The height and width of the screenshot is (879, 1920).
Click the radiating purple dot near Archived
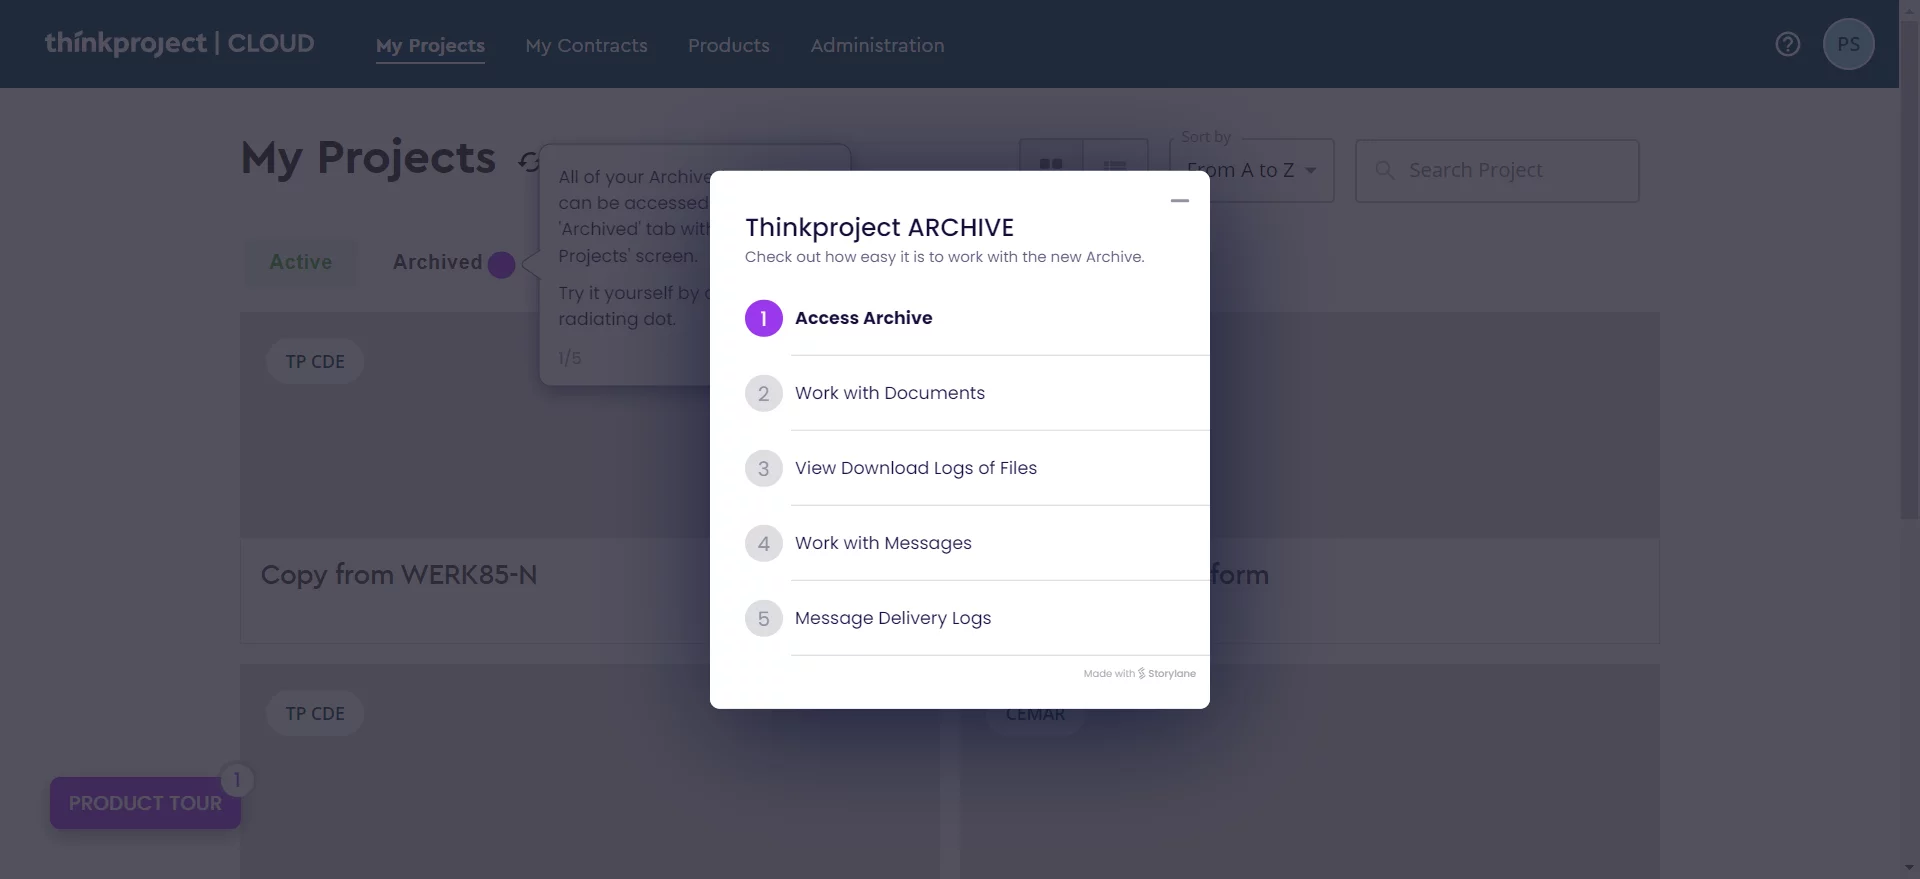click(x=501, y=264)
